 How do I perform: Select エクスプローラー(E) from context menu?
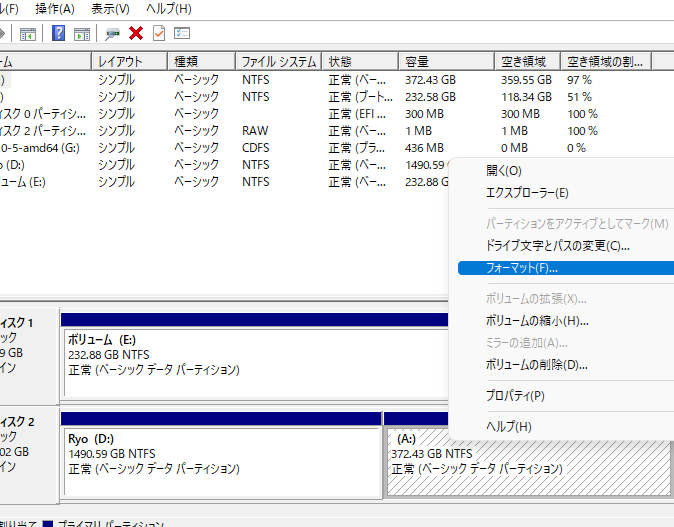526,193
